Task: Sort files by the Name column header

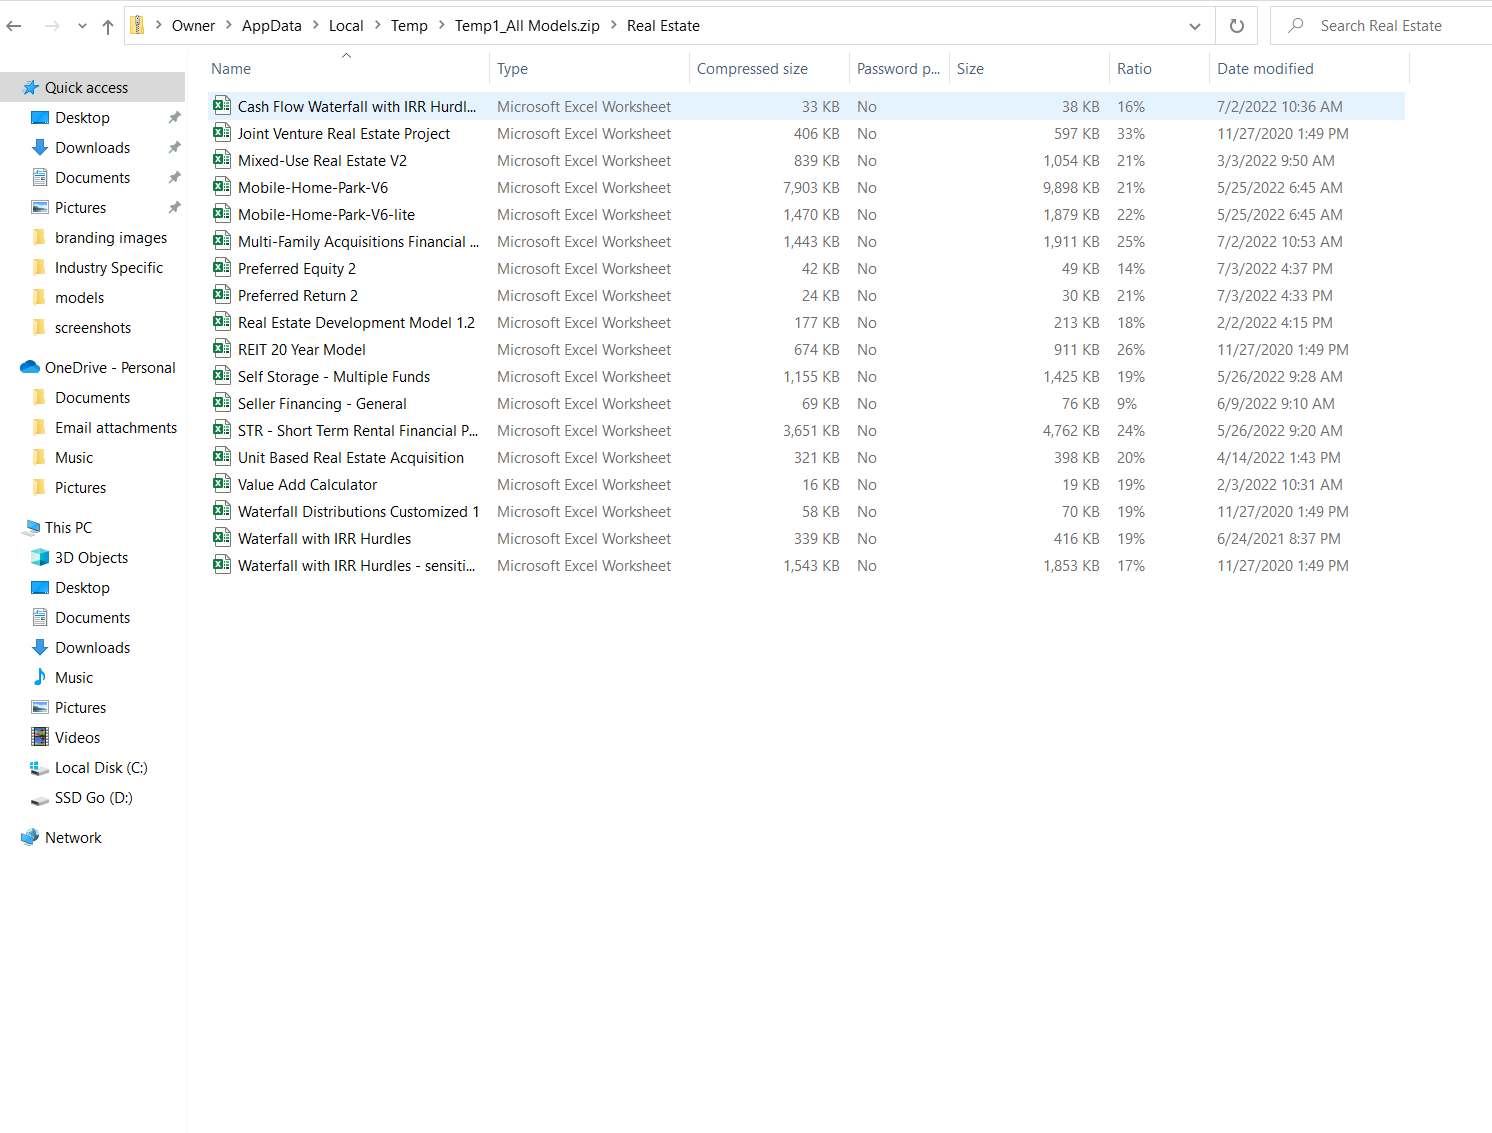Action: click(231, 69)
